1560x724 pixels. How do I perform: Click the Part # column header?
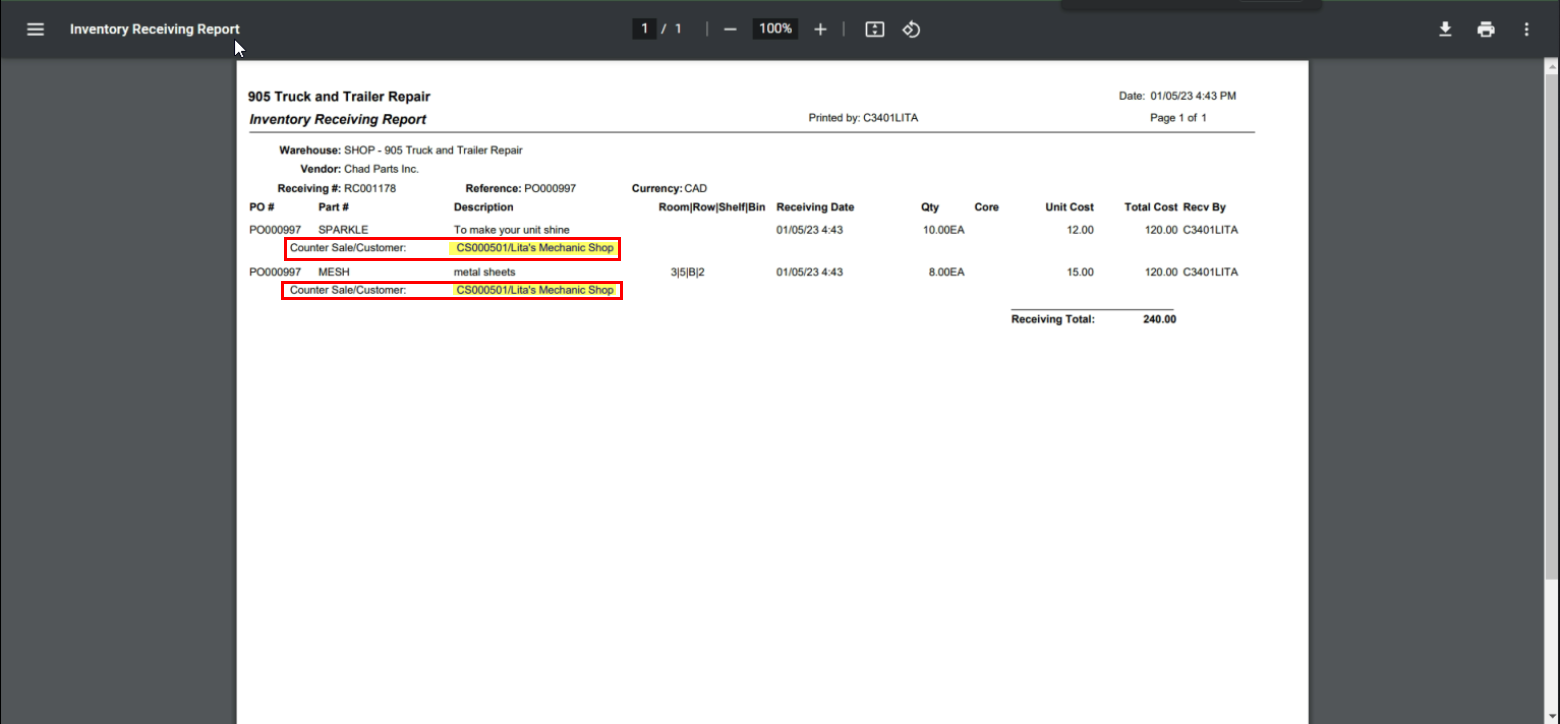(x=334, y=207)
